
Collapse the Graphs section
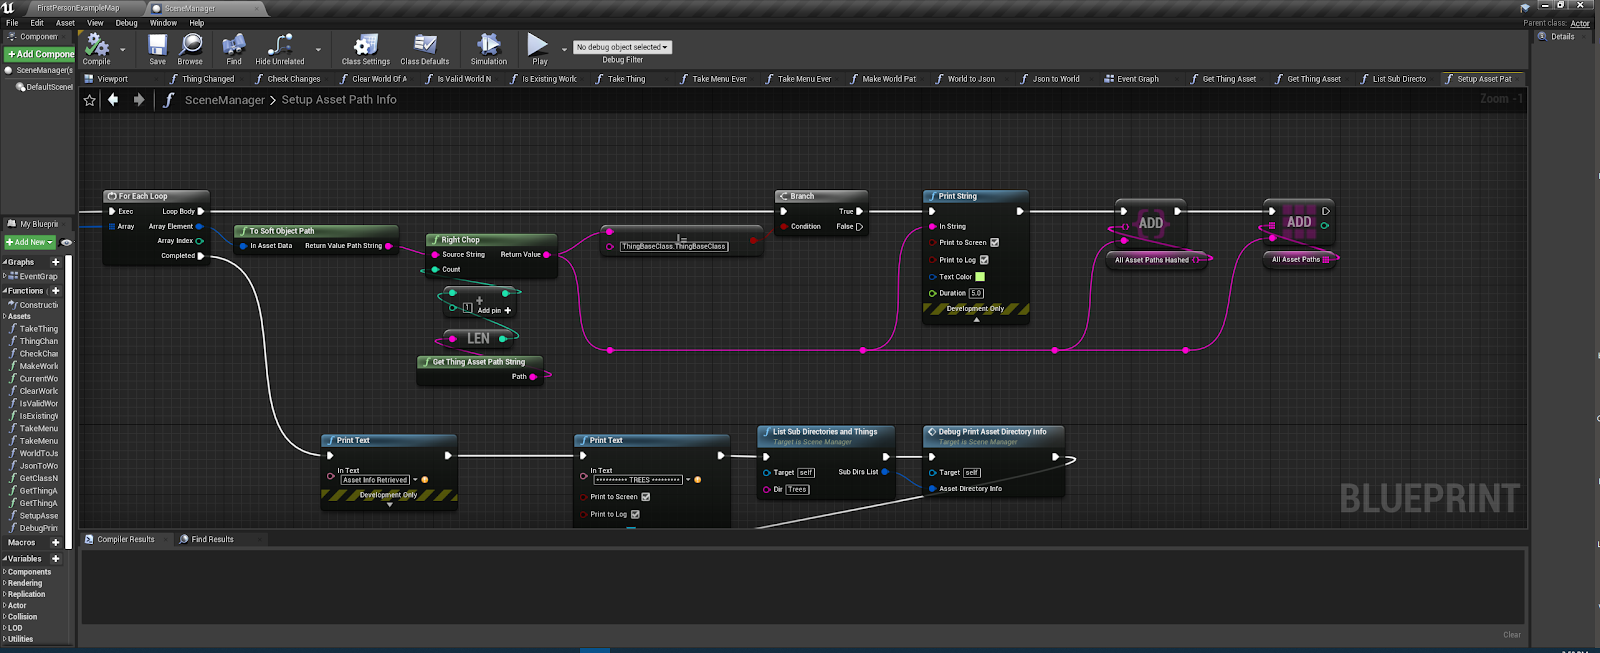pos(5,262)
